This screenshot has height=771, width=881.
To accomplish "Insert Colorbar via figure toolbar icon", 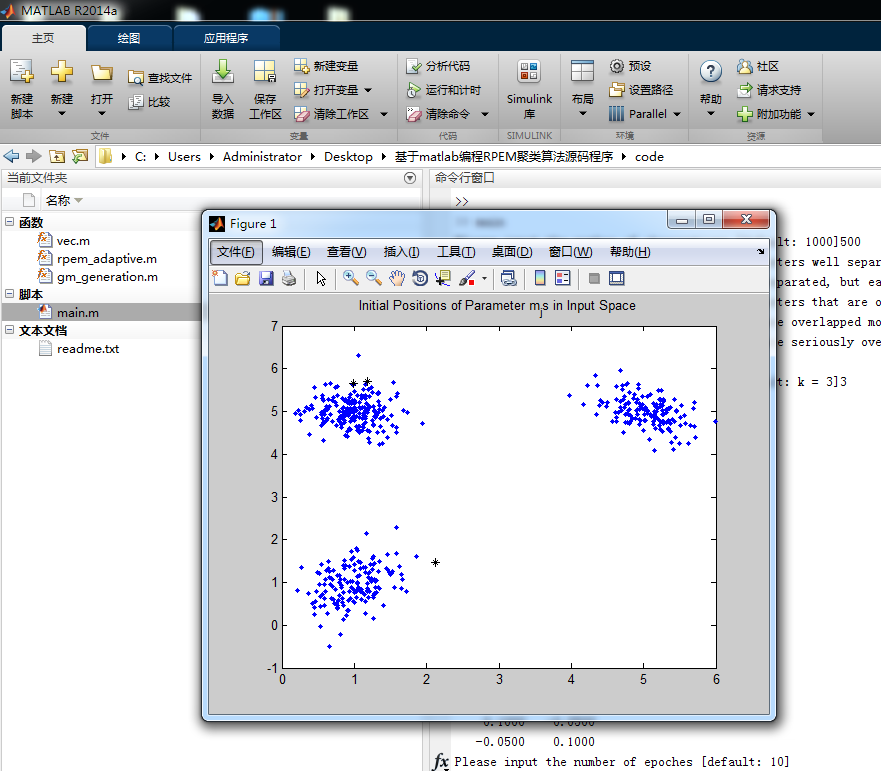I will point(539,278).
